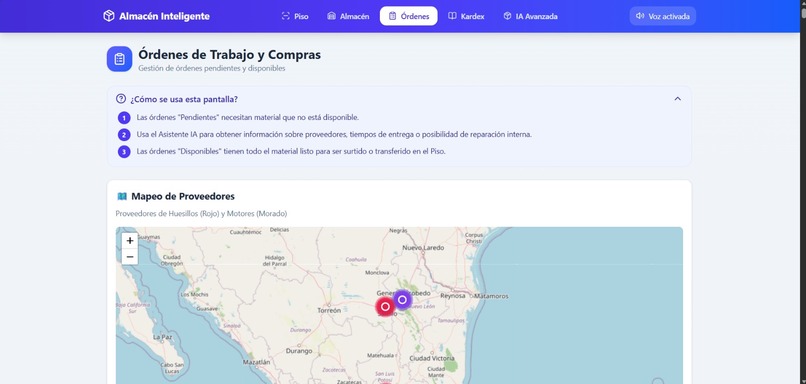The width and height of the screenshot is (806, 384).
Task: Collapse the ¿Cómo se usa esta pantalla? panel
Action: coord(677,99)
